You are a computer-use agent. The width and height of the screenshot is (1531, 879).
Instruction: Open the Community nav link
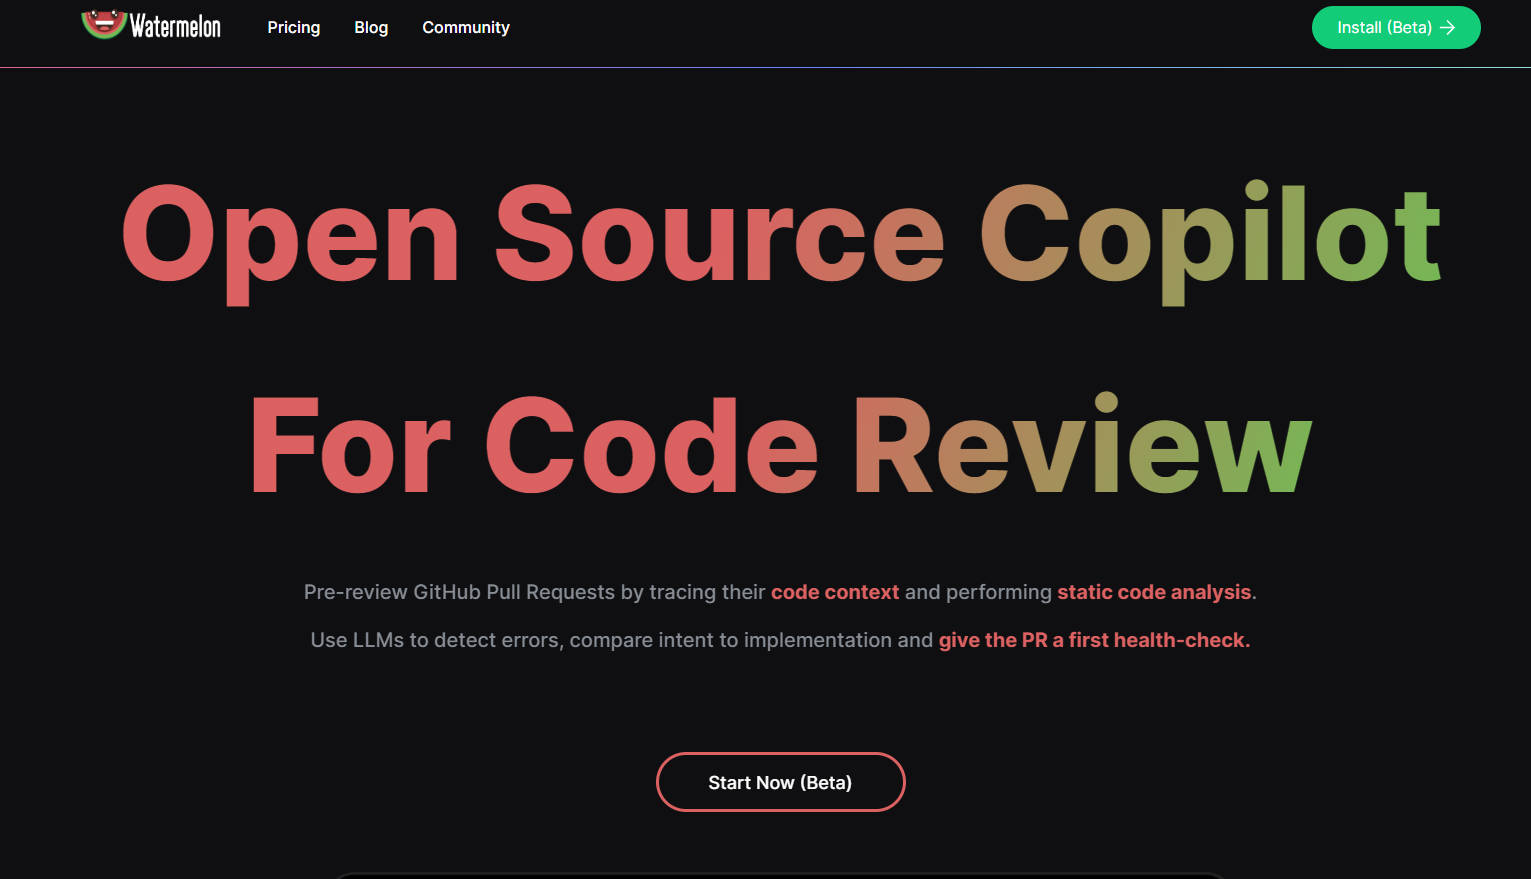pyautogui.click(x=465, y=28)
